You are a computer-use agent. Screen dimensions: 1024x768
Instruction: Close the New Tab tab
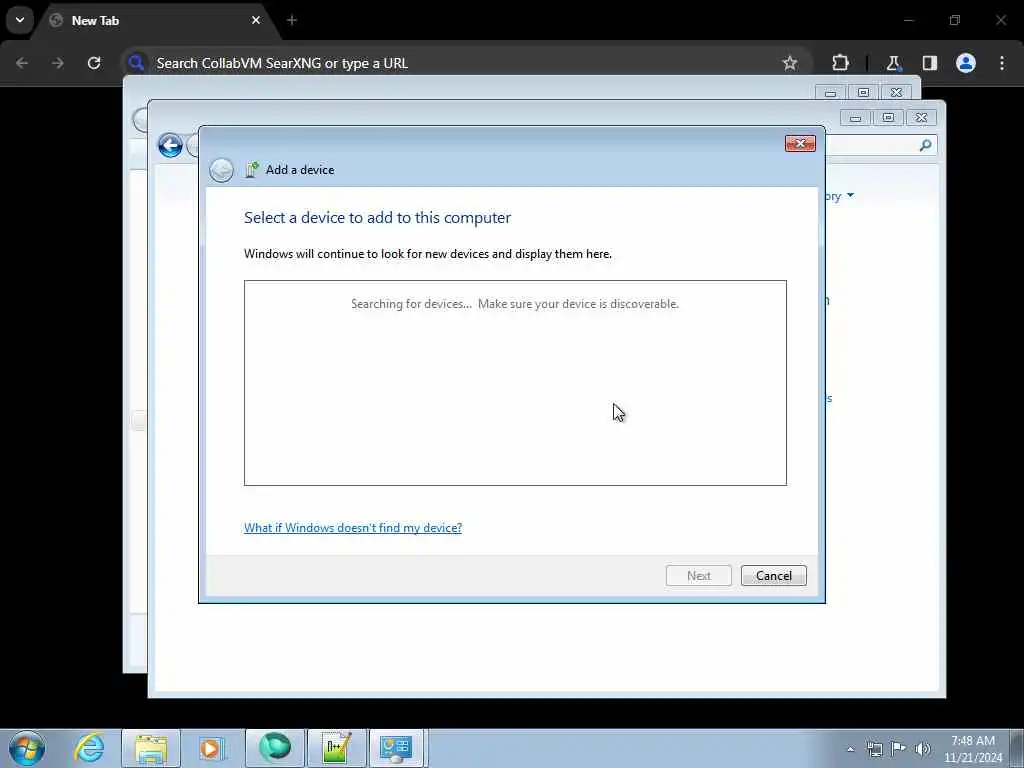click(256, 20)
